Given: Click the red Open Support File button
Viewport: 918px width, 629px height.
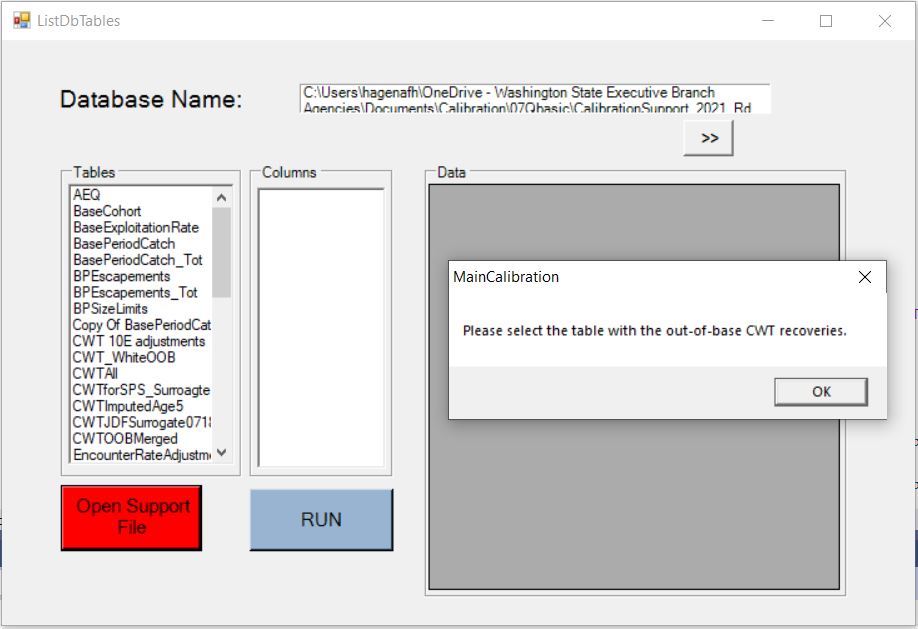Looking at the screenshot, I should pyautogui.click(x=132, y=518).
